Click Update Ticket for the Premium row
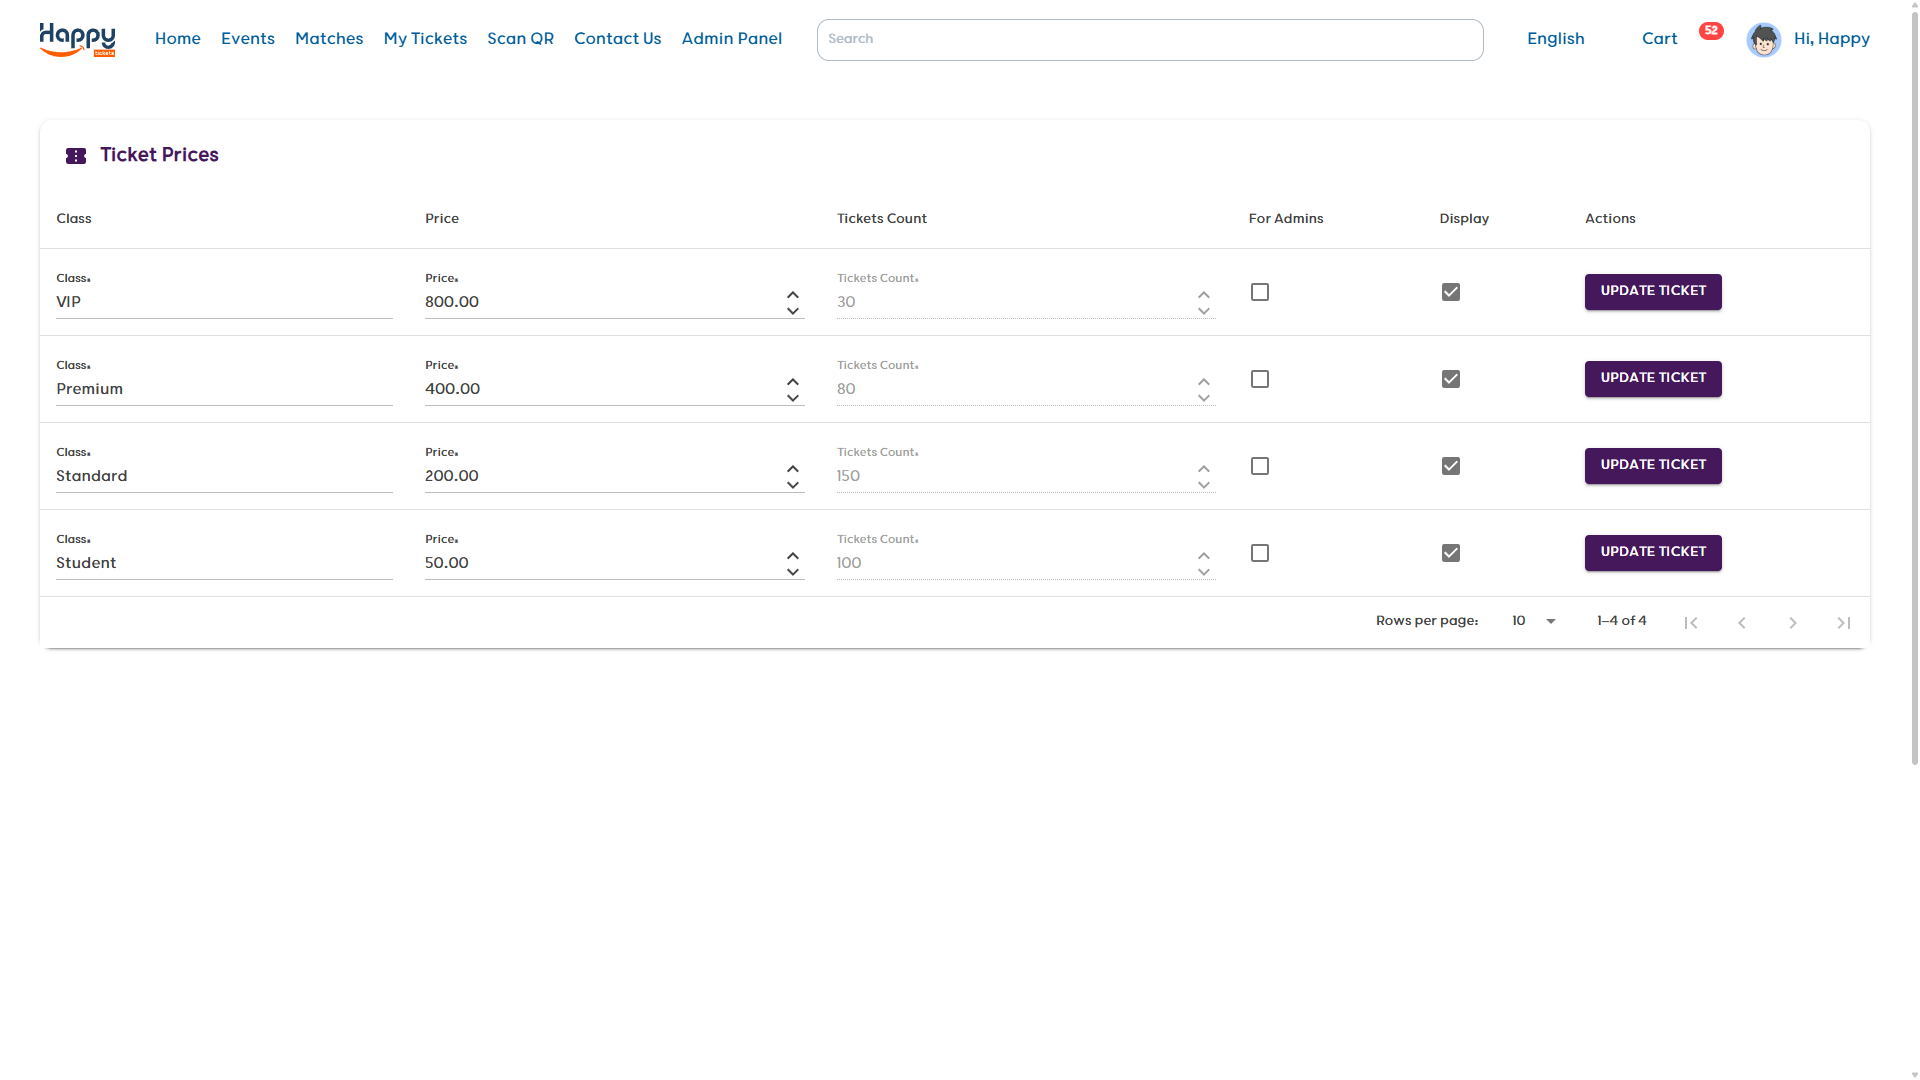 (1653, 379)
